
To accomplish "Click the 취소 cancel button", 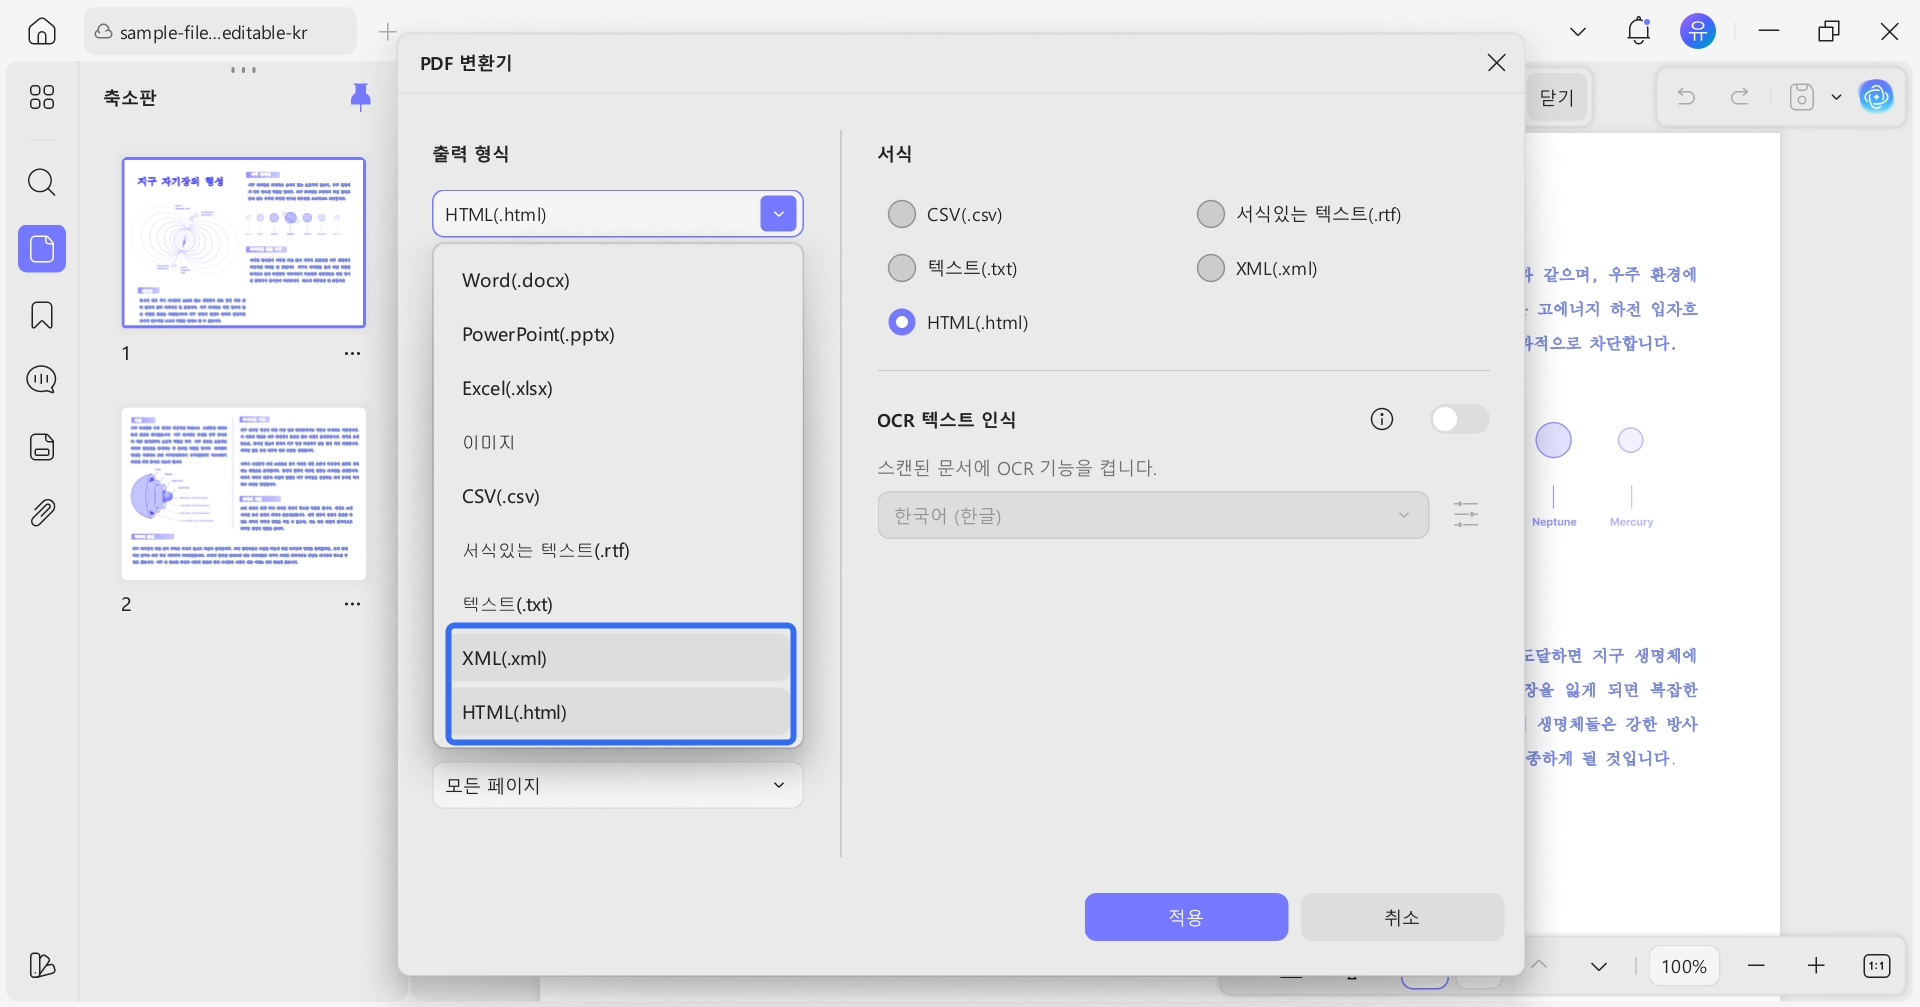I will click(x=1402, y=917).
